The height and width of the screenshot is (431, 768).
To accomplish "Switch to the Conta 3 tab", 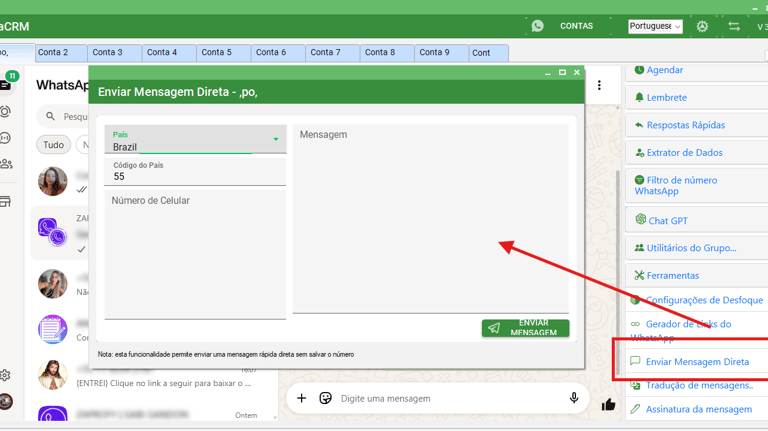I will [115, 52].
